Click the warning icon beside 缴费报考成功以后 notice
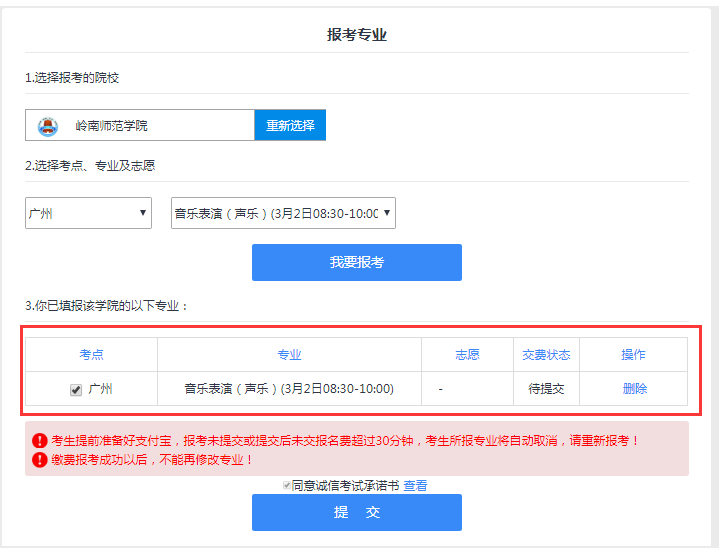719x552 pixels. [39, 460]
